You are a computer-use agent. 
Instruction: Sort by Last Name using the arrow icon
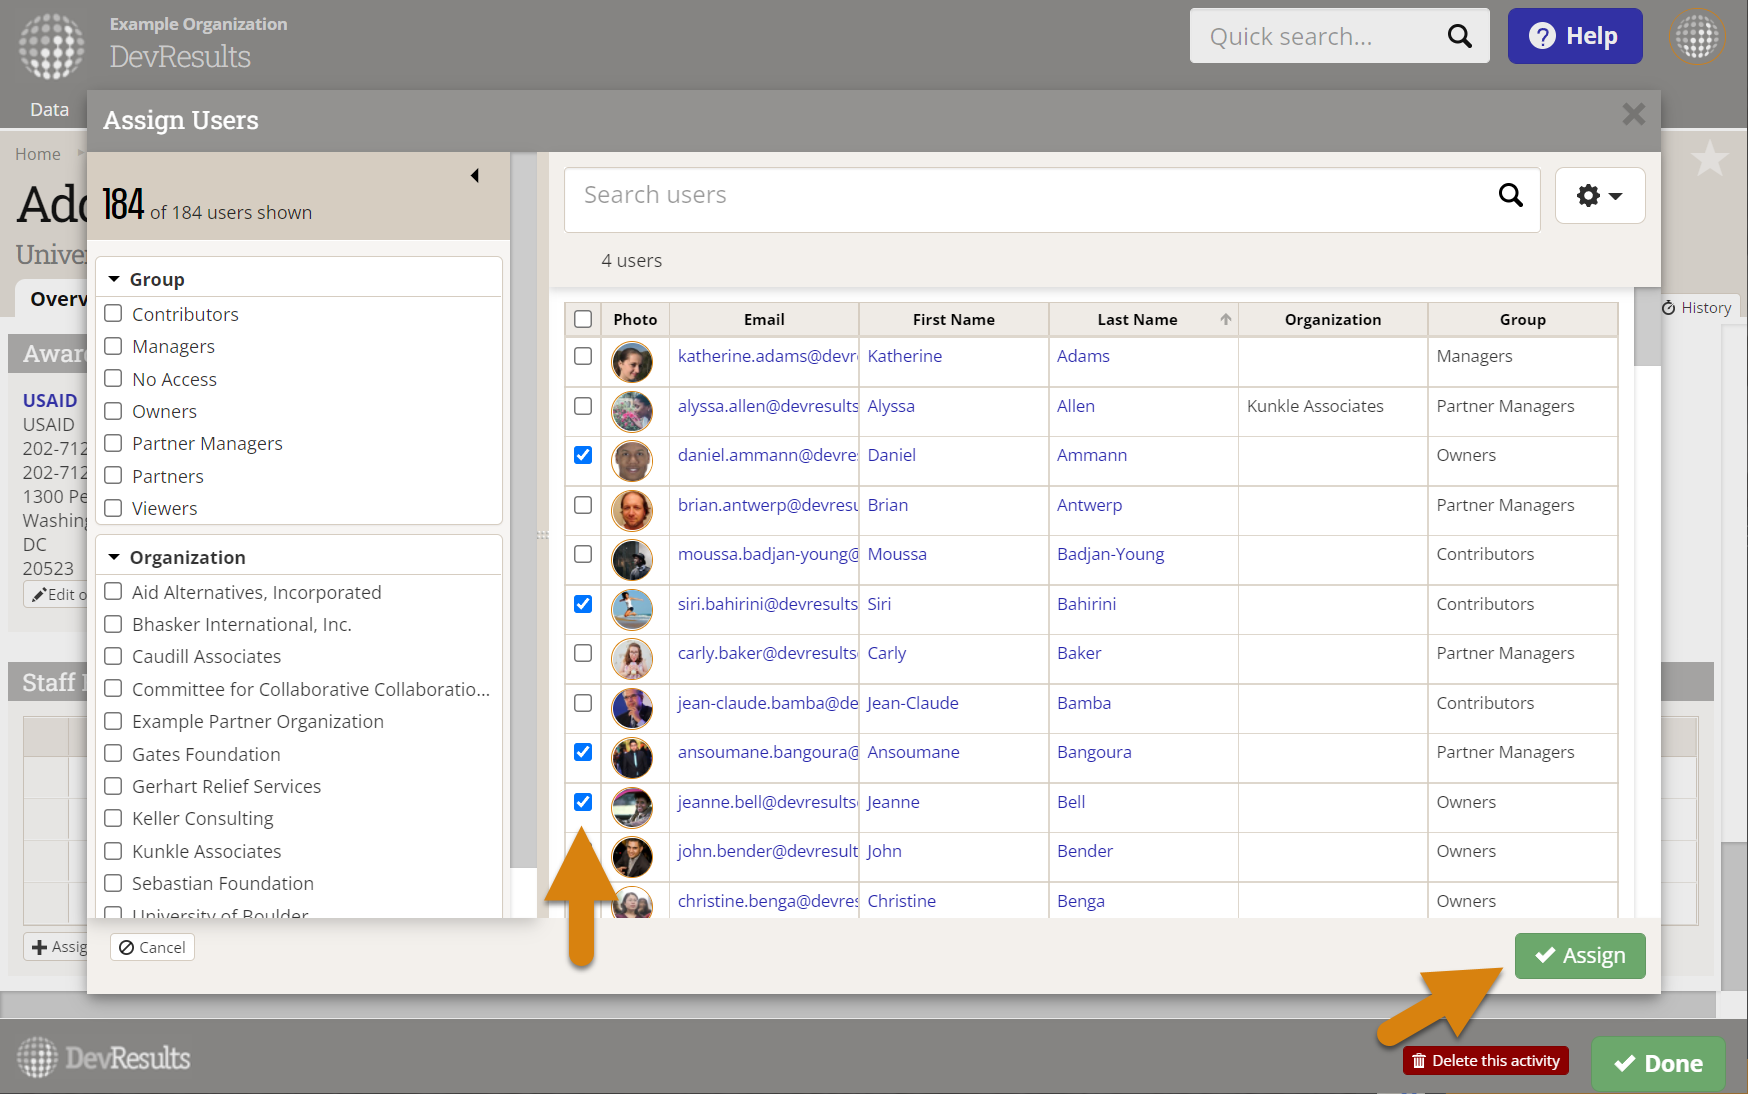[x=1225, y=320]
